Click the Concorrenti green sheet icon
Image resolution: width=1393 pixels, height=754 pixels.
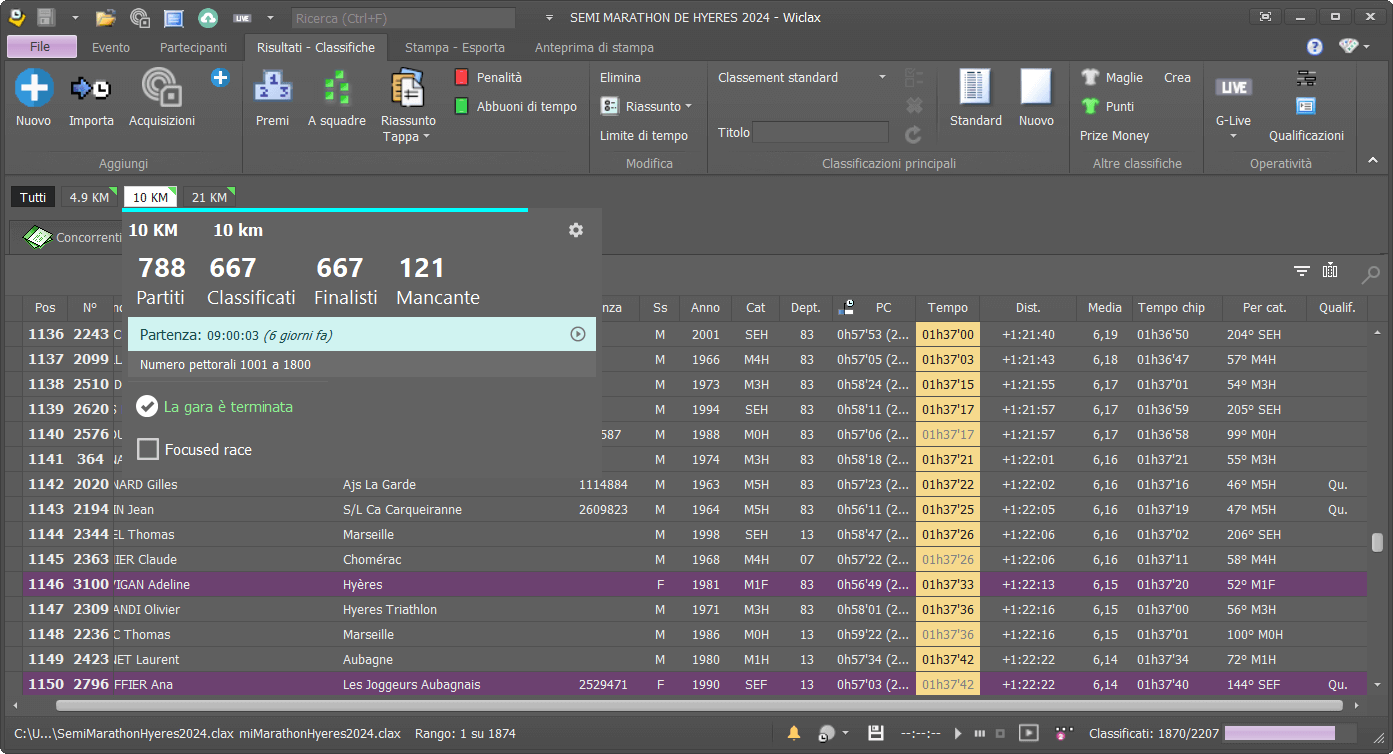38,238
